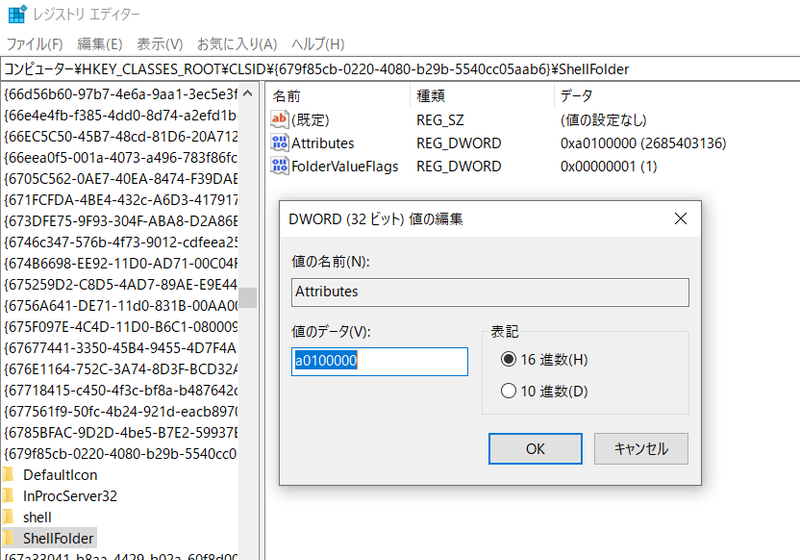Open the ファイル(F) menu
Viewport: 800px width, 560px height.
click(x=34, y=44)
